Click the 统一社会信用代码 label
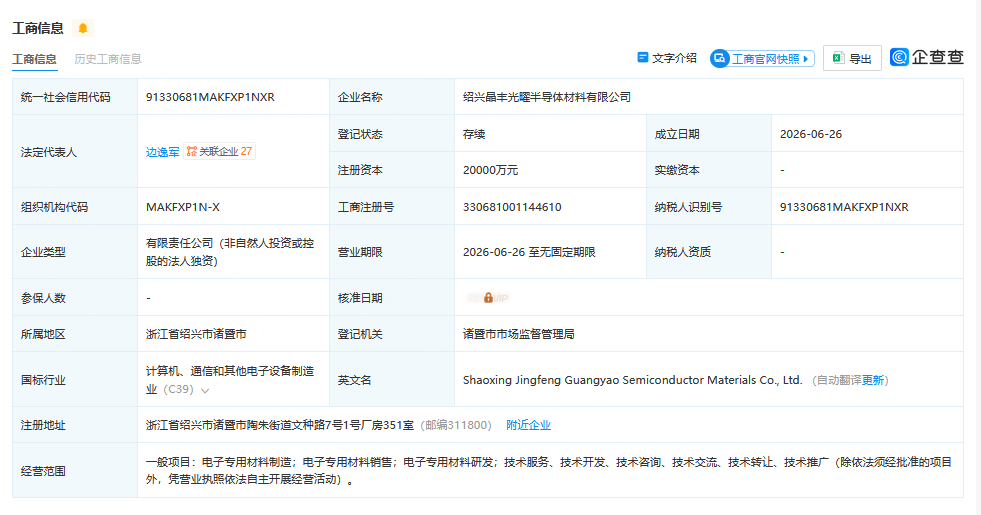 pos(66,97)
